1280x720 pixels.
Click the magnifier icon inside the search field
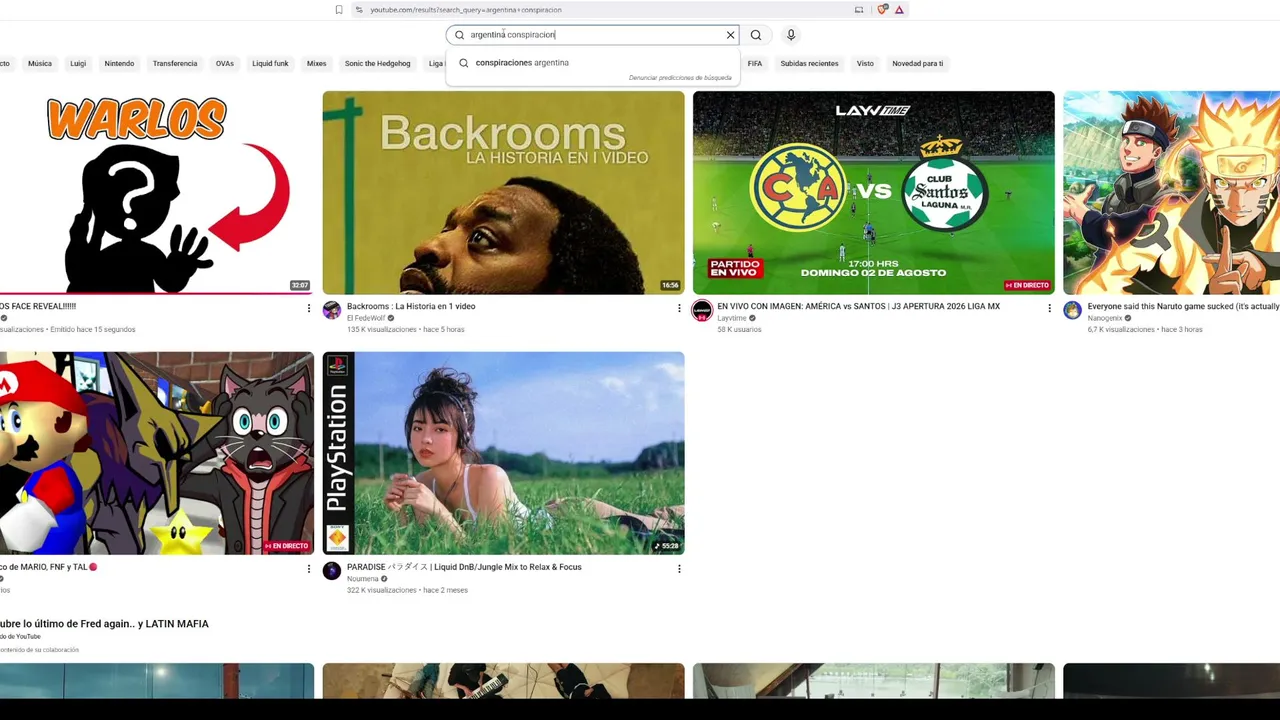460,35
